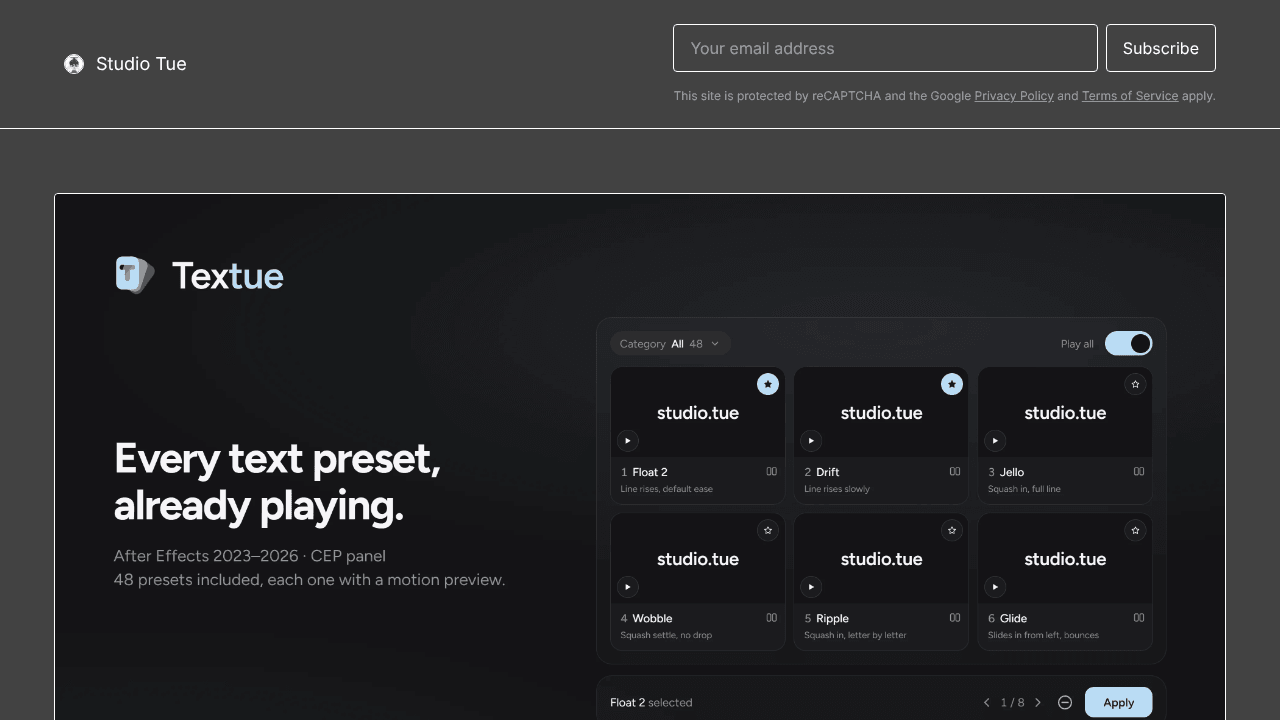Screen dimensions: 1280x720
Task: Click the Studio Tue round logo icon
Action: [x=74, y=64]
